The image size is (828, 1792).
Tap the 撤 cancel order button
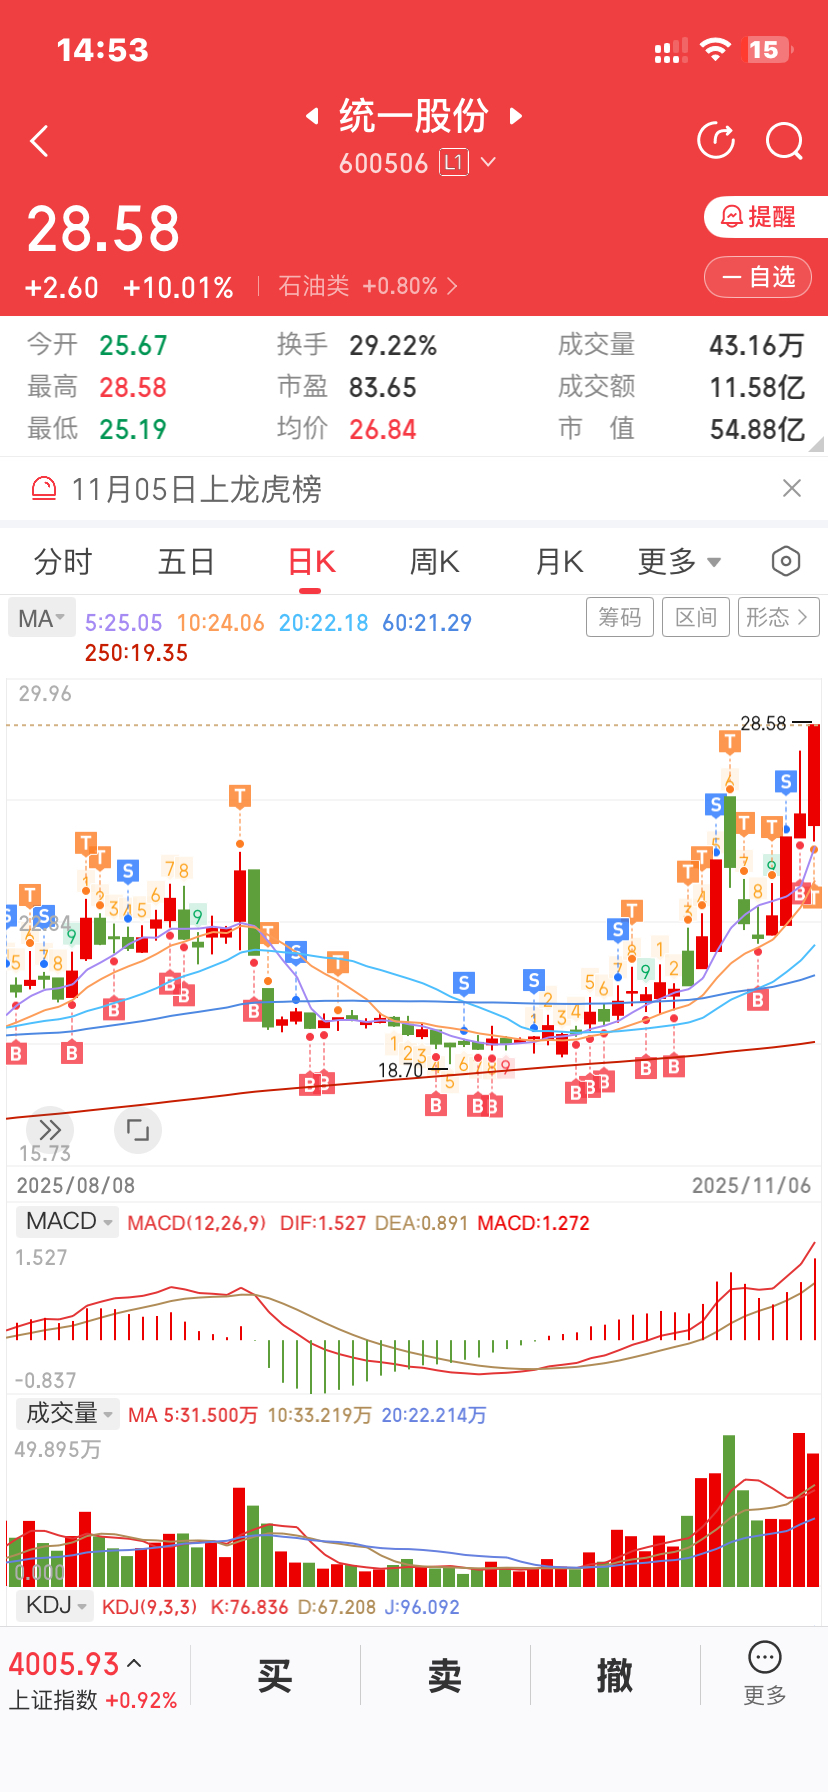click(615, 1676)
